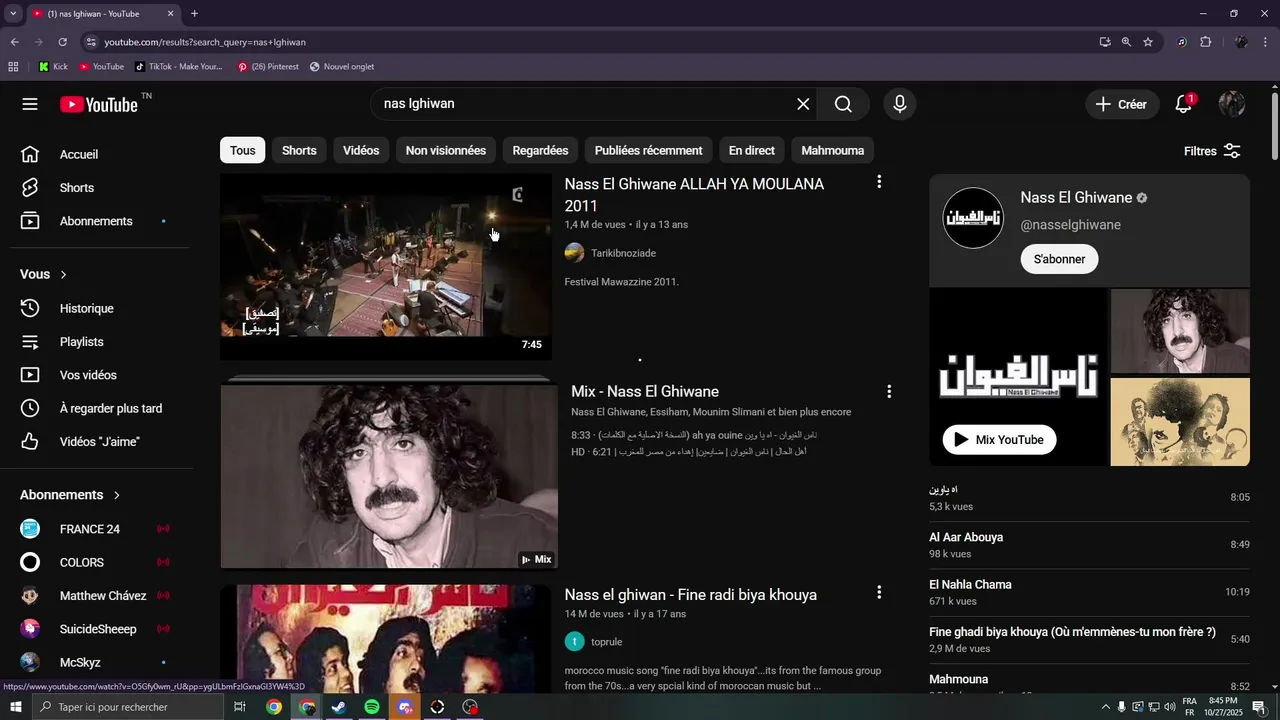The image size is (1280, 720).
Task: Open the TikTok bookmark
Action: coord(178,67)
